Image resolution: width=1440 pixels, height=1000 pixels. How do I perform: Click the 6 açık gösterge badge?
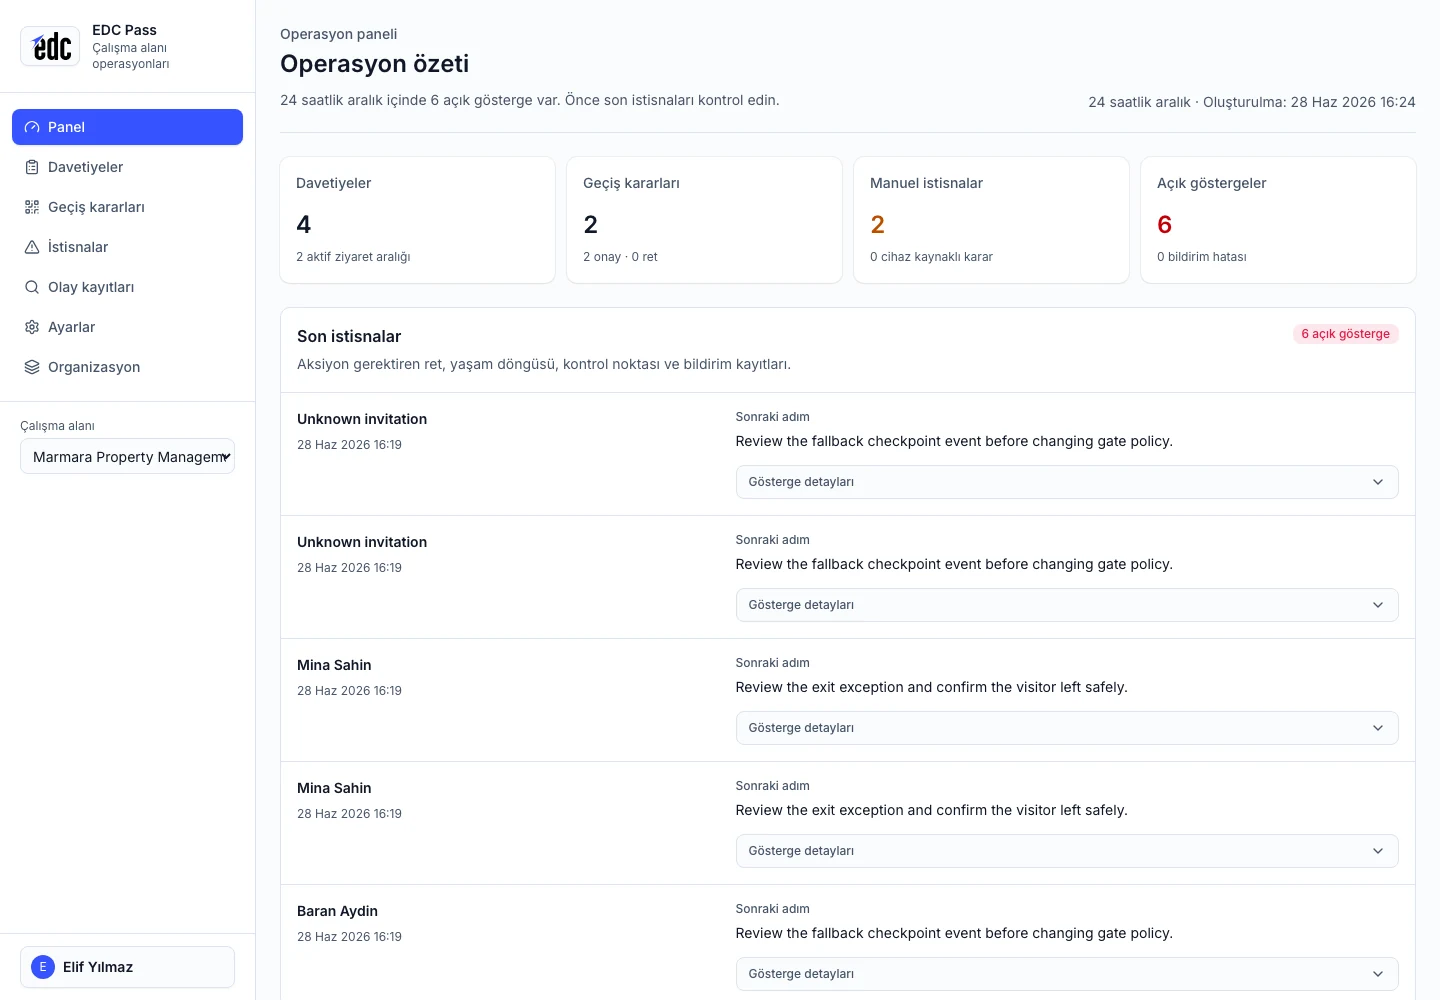point(1345,334)
